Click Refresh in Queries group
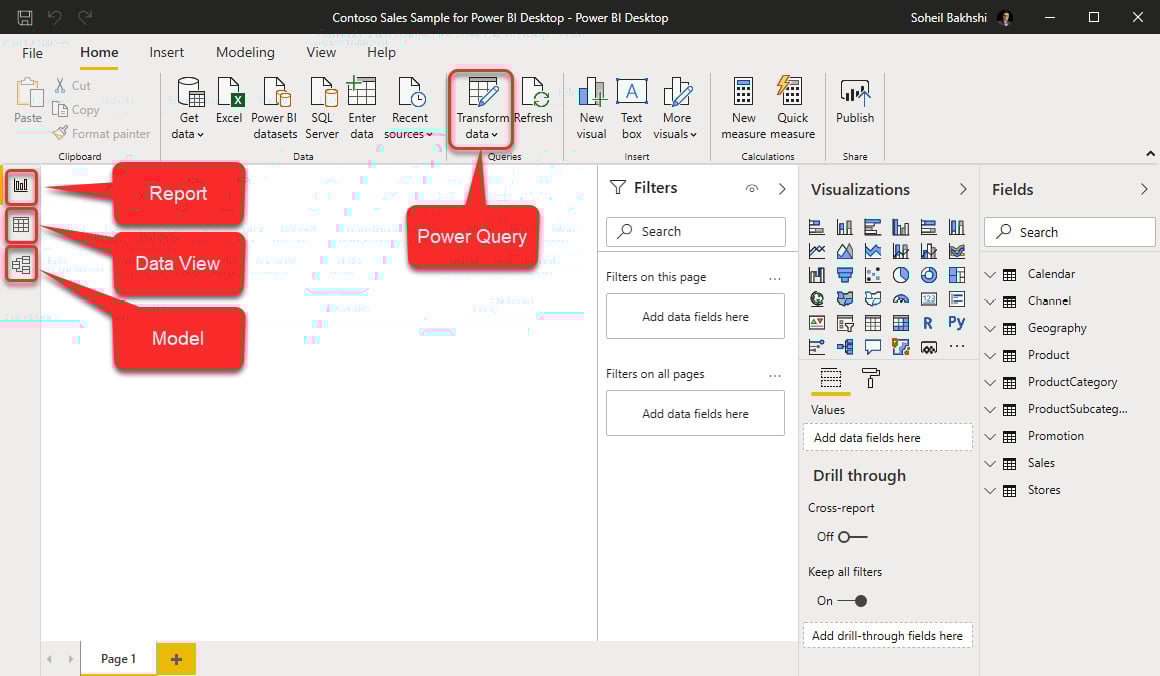The width and height of the screenshot is (1160, 676). [533, 101]
